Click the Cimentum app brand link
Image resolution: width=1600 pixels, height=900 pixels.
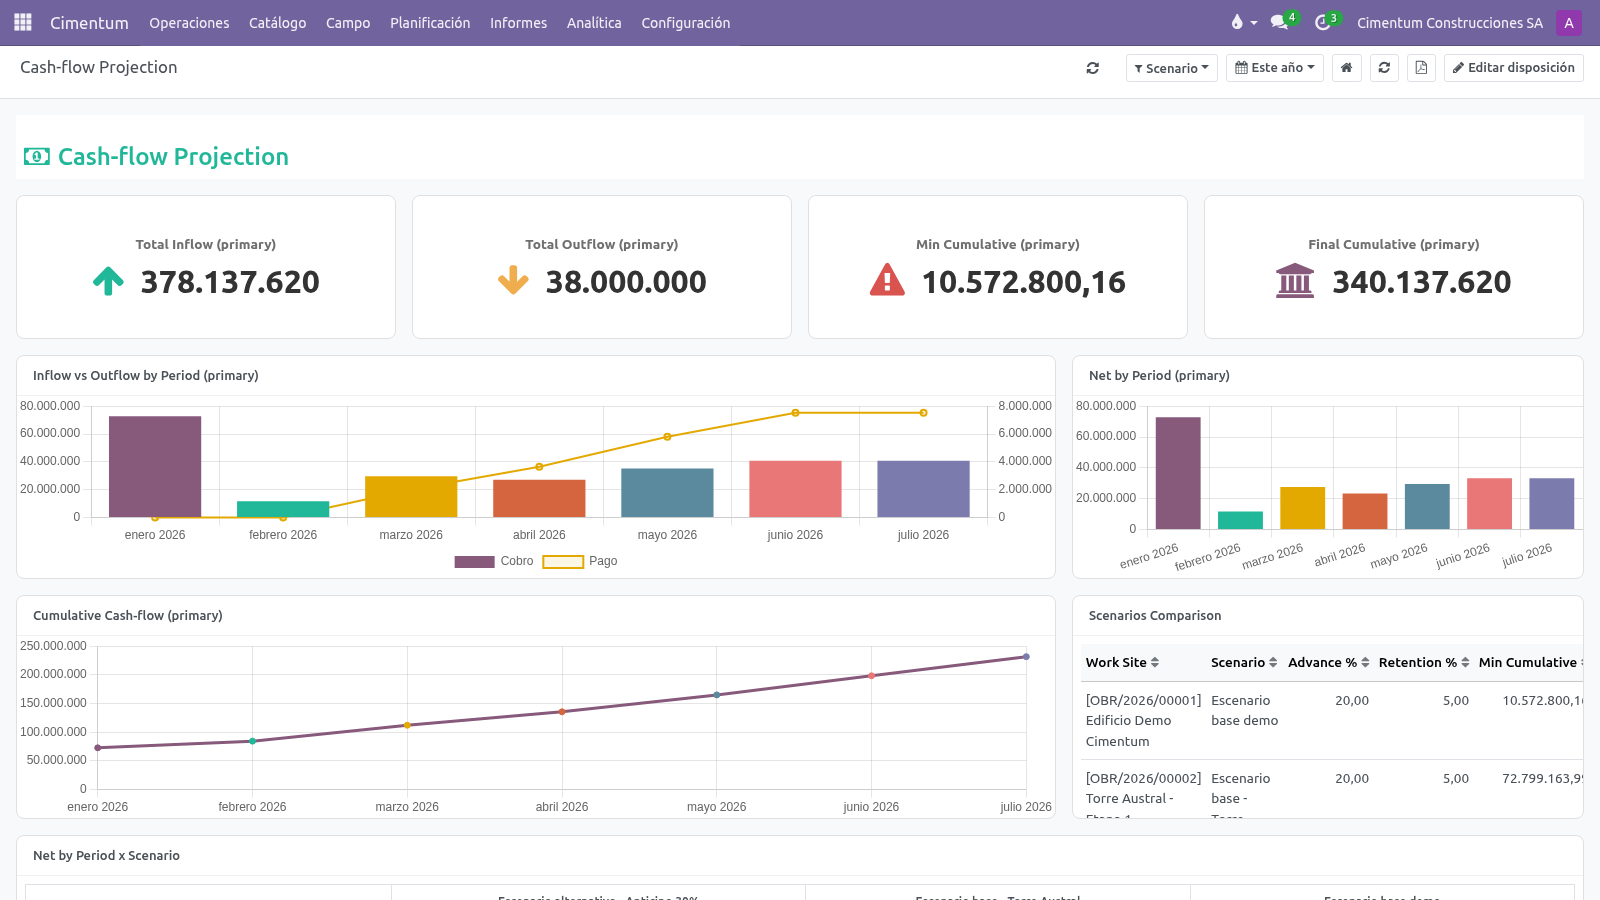click(89, 22)
